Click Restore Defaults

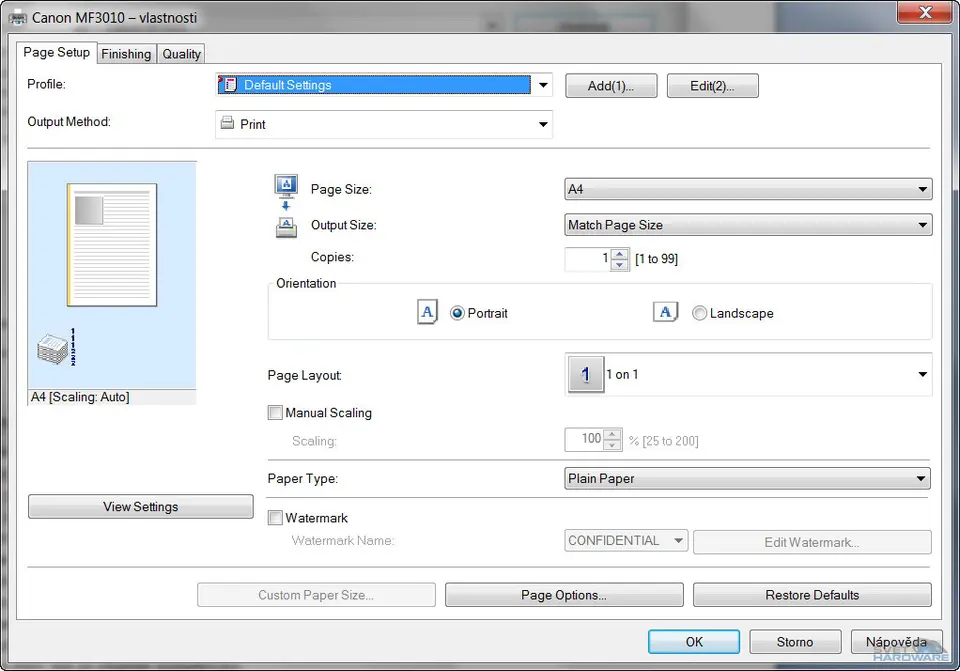click(812, 595)
